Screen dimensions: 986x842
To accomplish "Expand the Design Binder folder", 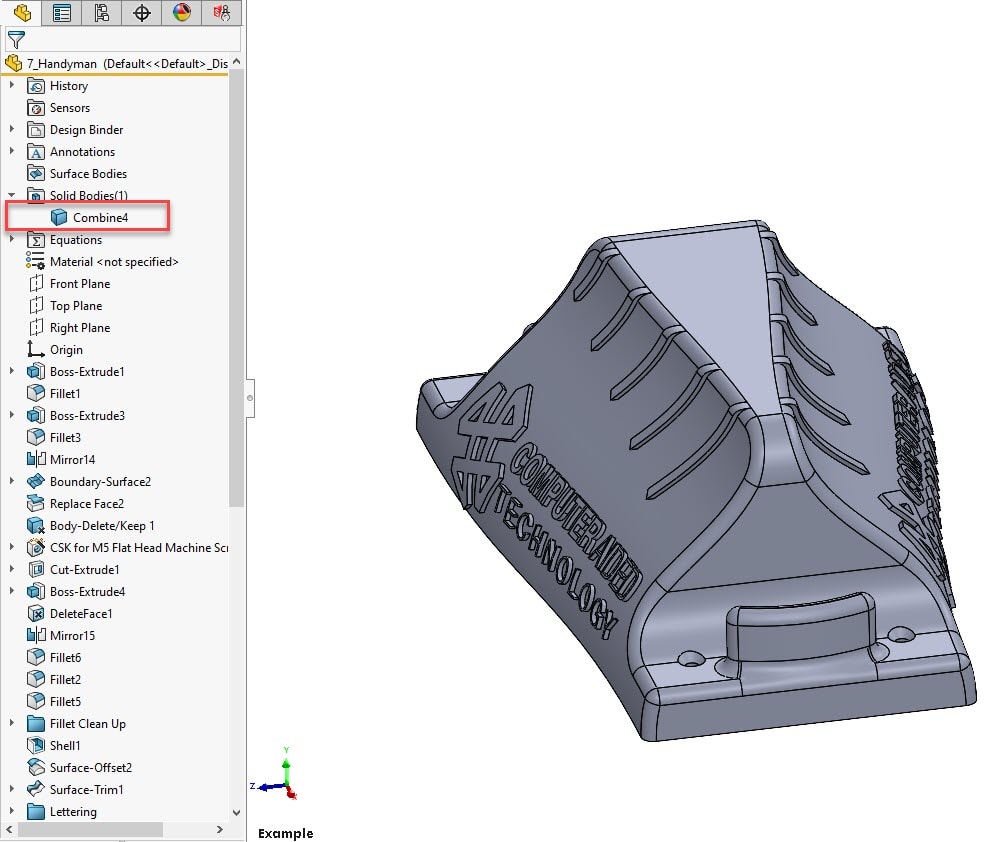I will pyautogui.click(x=11, y=129).
